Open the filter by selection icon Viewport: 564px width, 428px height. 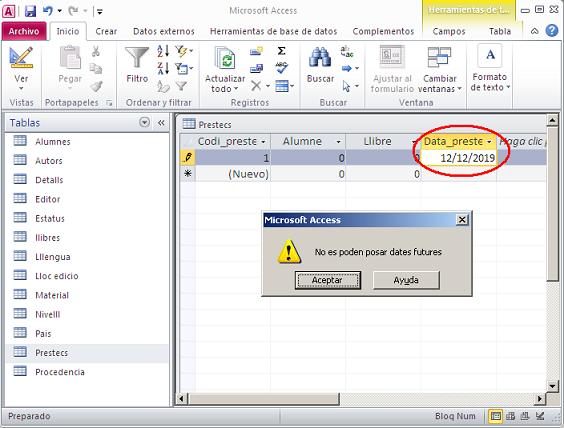183,51
